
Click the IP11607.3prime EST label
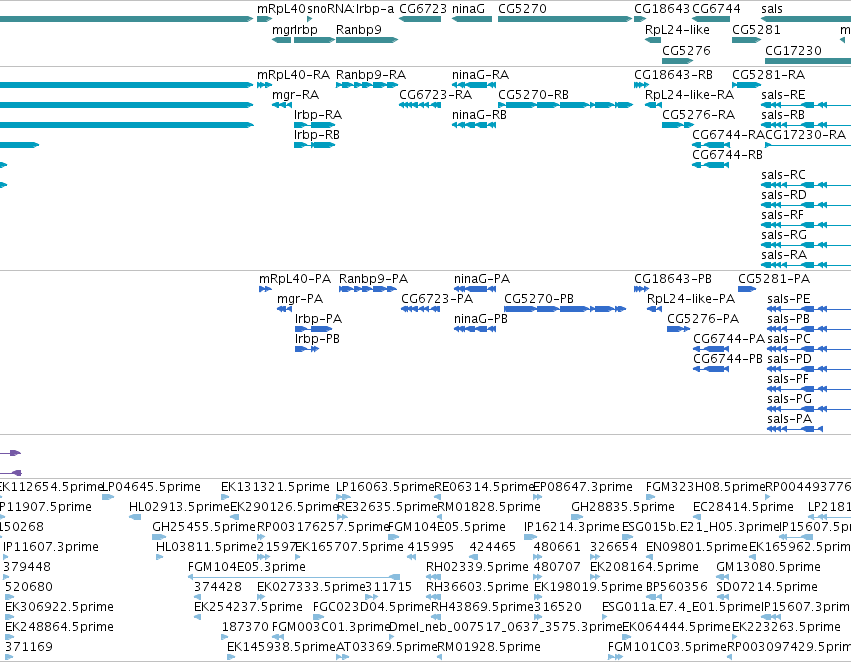click(51, 547)
